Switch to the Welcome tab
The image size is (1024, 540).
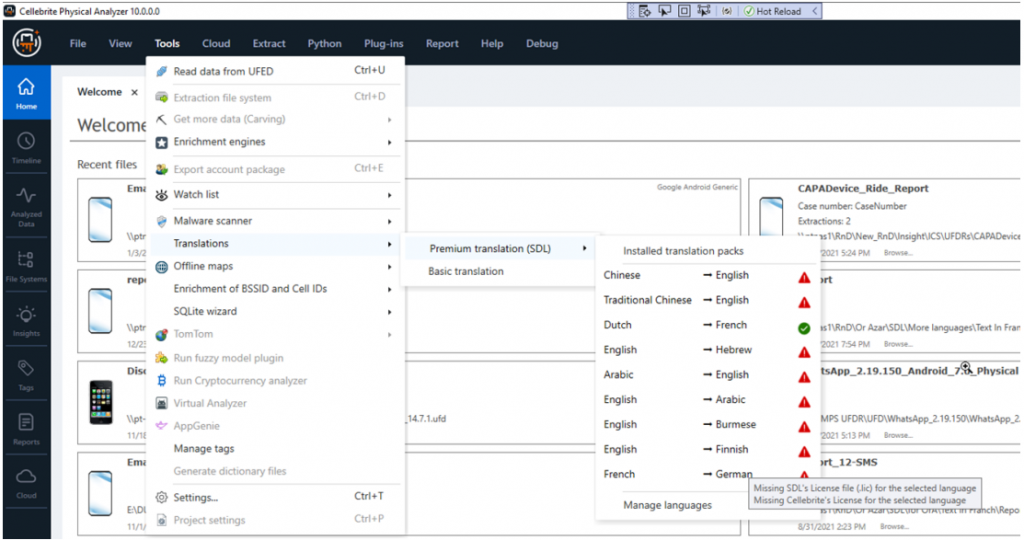point(99,92)
